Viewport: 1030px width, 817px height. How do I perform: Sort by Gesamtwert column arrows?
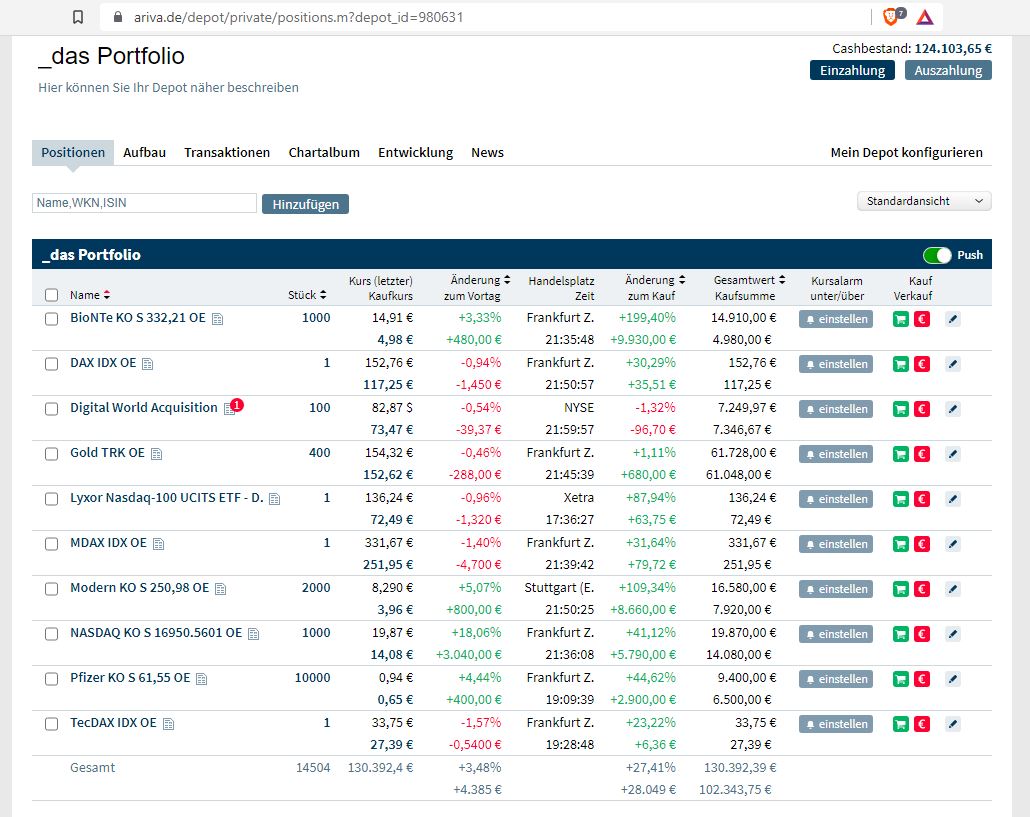(x=782, y=281)
